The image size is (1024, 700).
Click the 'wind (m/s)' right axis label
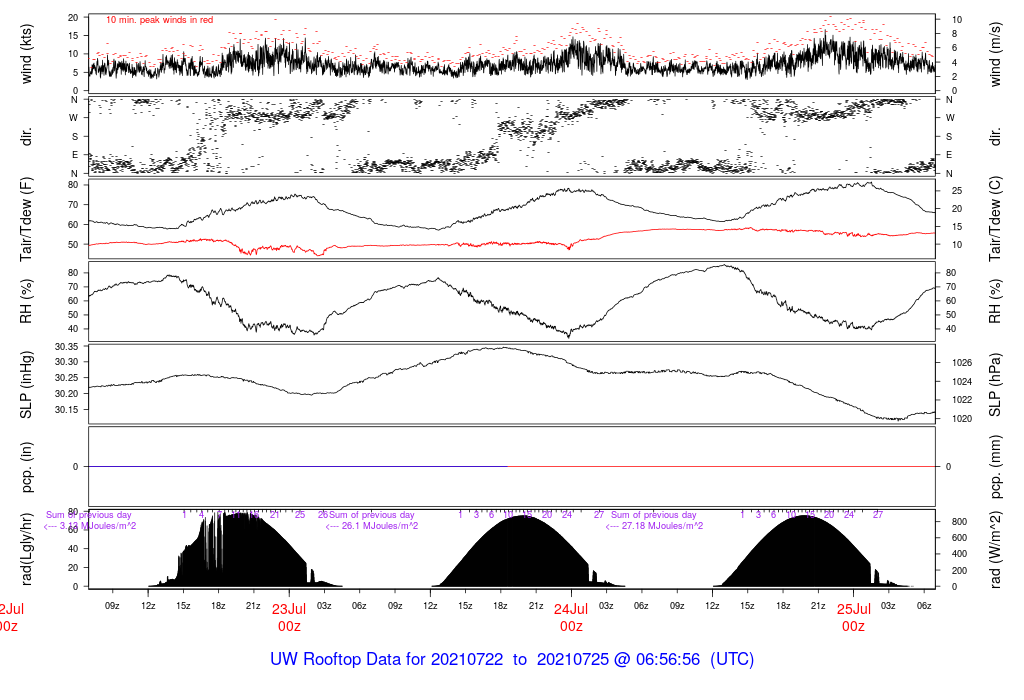point(995,54)
